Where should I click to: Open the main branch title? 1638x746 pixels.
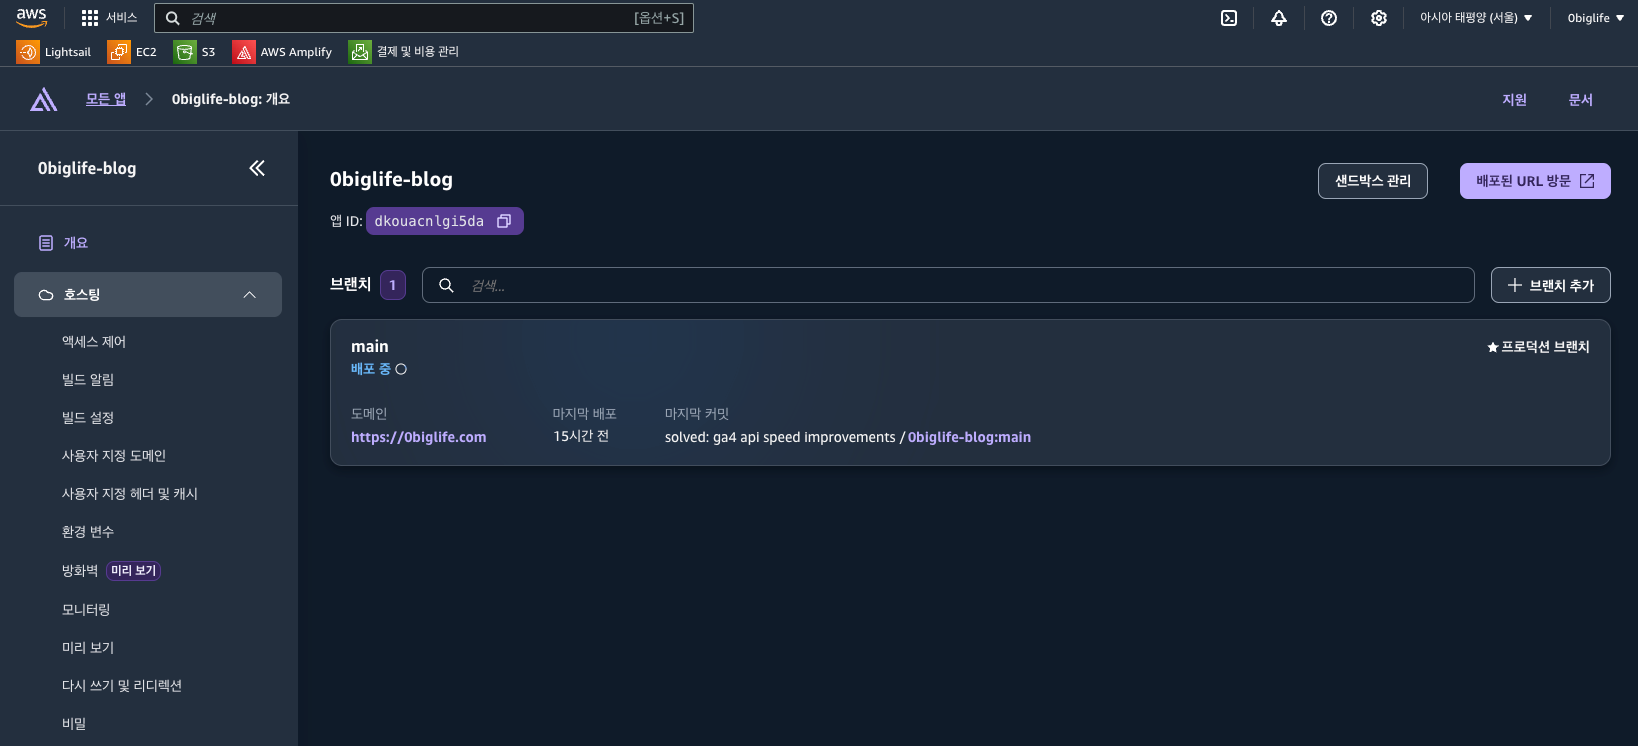tap(370, 346)
